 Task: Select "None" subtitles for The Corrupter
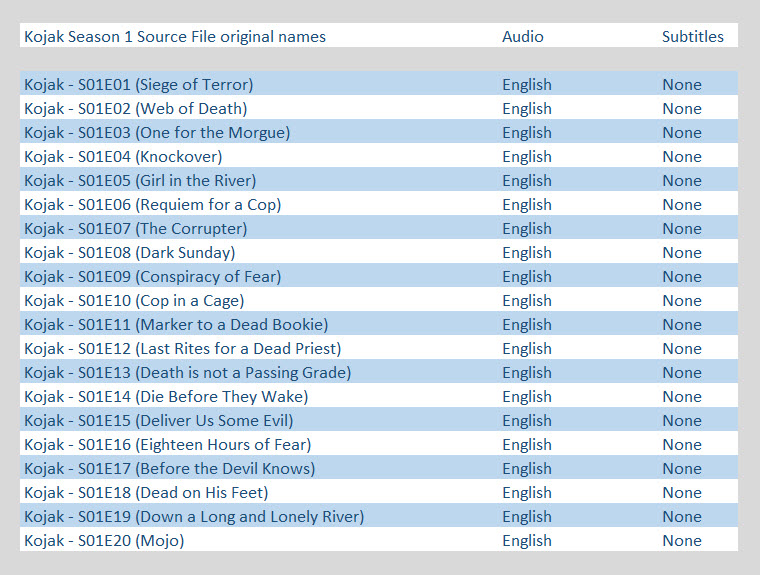(x=682, y=228)
